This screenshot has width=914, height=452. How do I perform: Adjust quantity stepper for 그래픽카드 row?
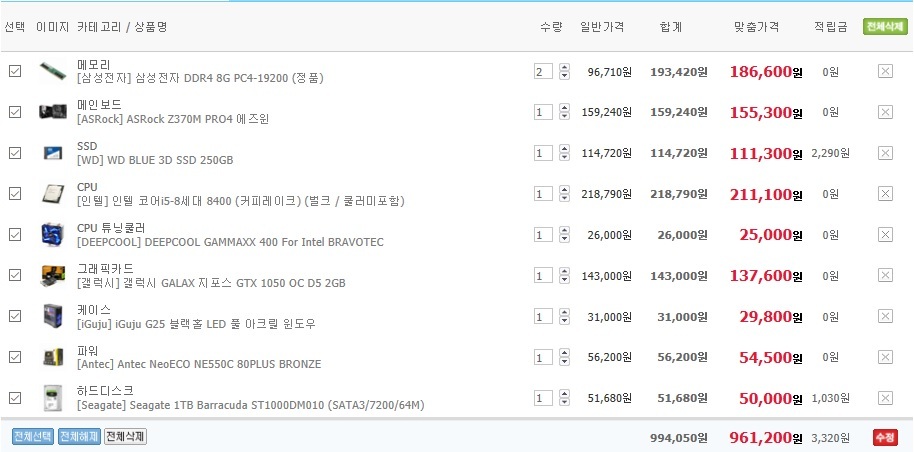point(564,275)
